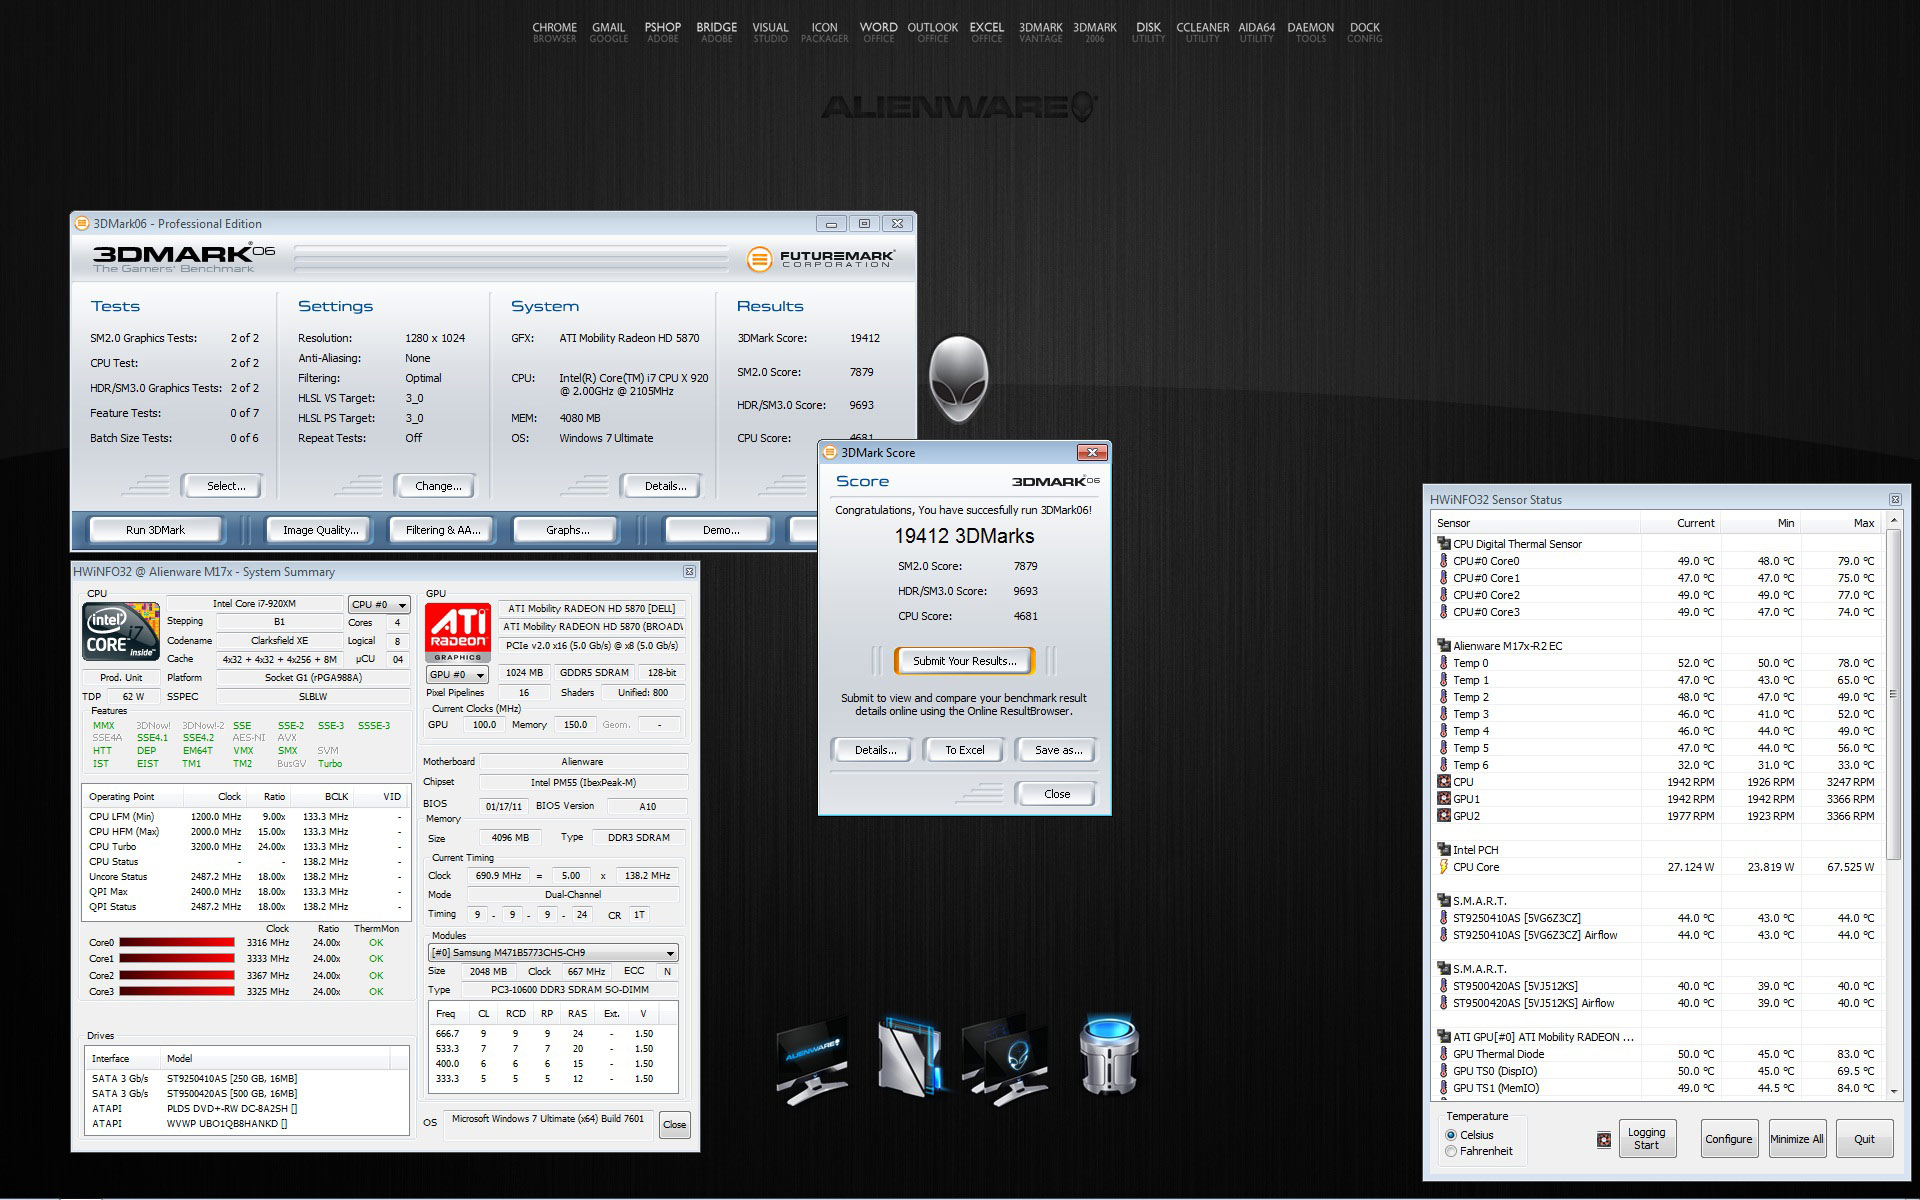Start the 3DMark06 Demo
Viewport: 1920px width, 1200px height.
tap(720, 530)
